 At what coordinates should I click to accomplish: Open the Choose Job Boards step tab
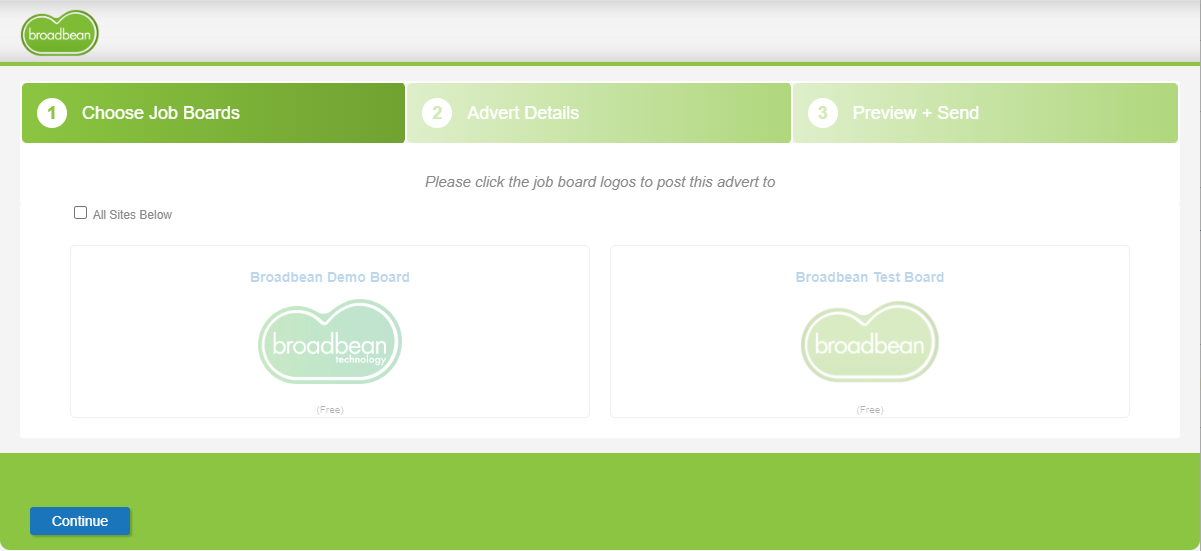[x=213, y=113]
